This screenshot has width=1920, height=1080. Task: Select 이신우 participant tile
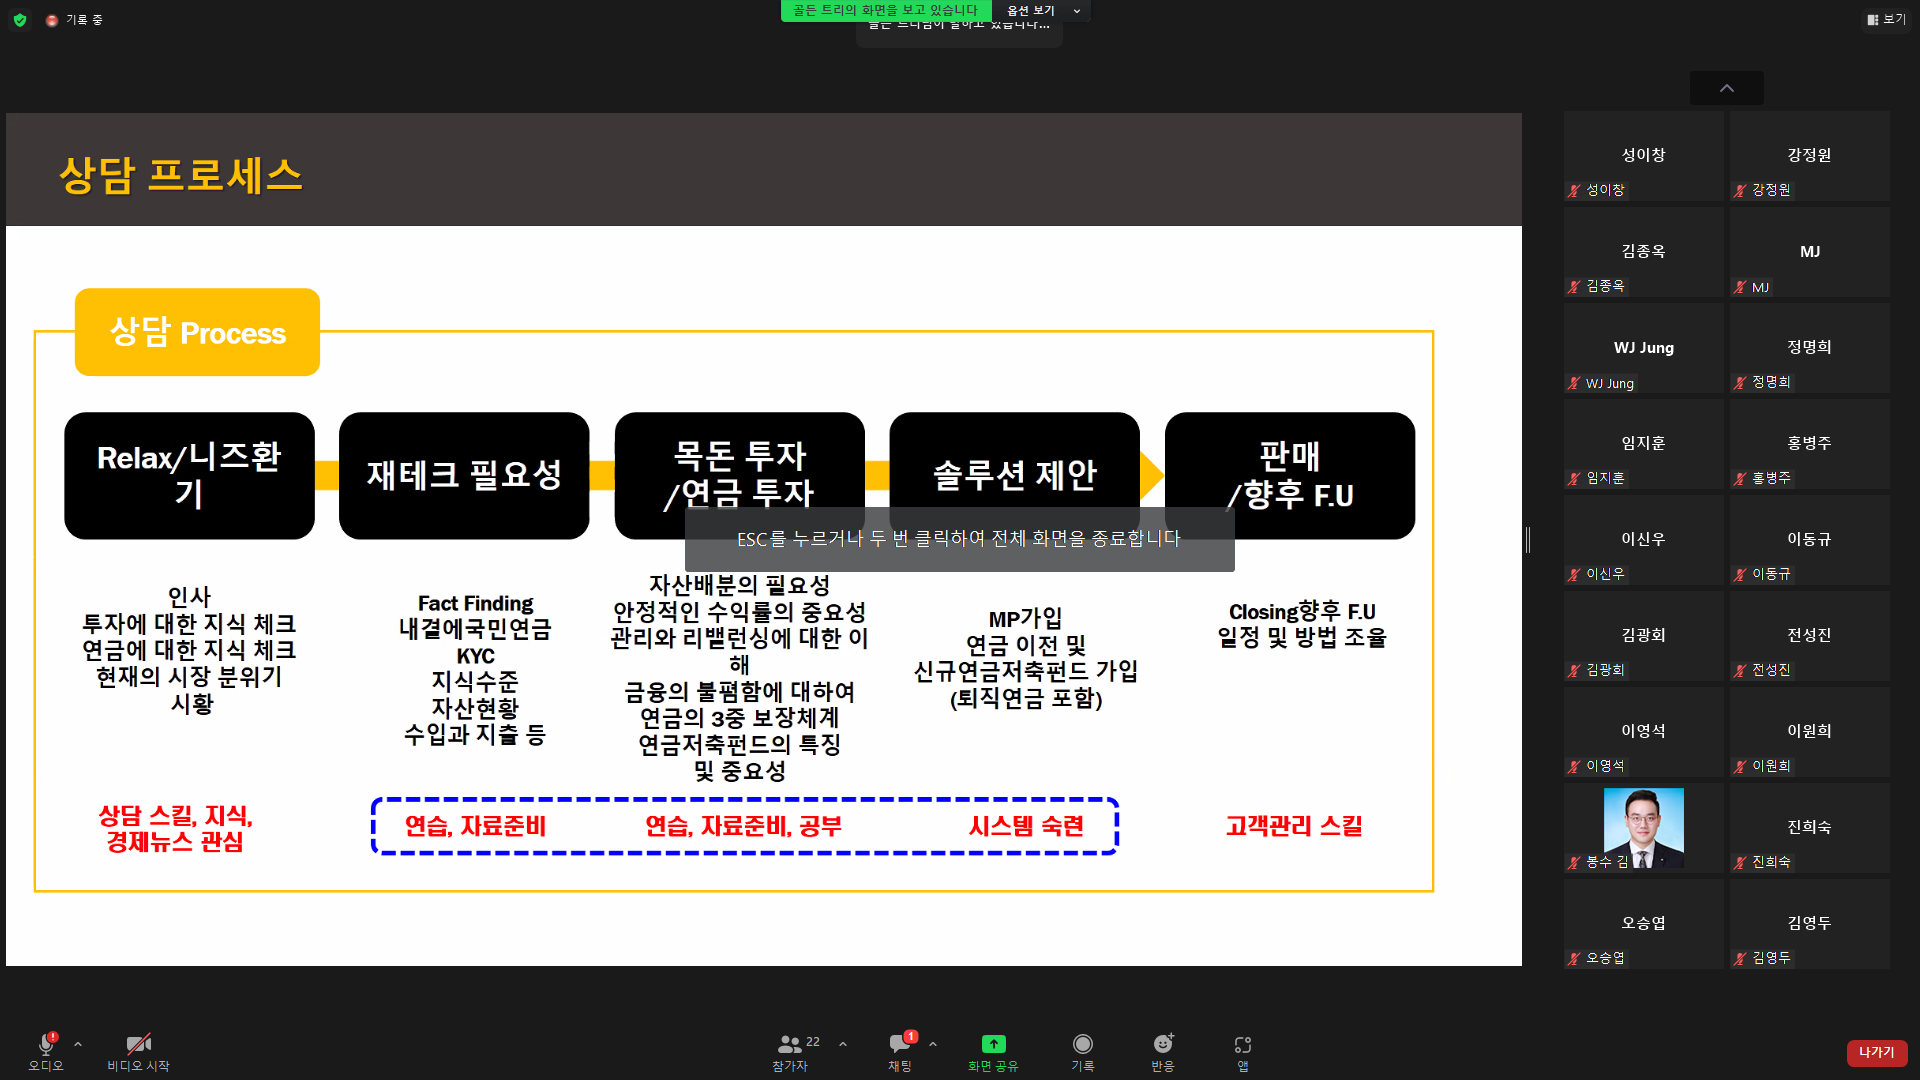click(x=1644, y=540)
